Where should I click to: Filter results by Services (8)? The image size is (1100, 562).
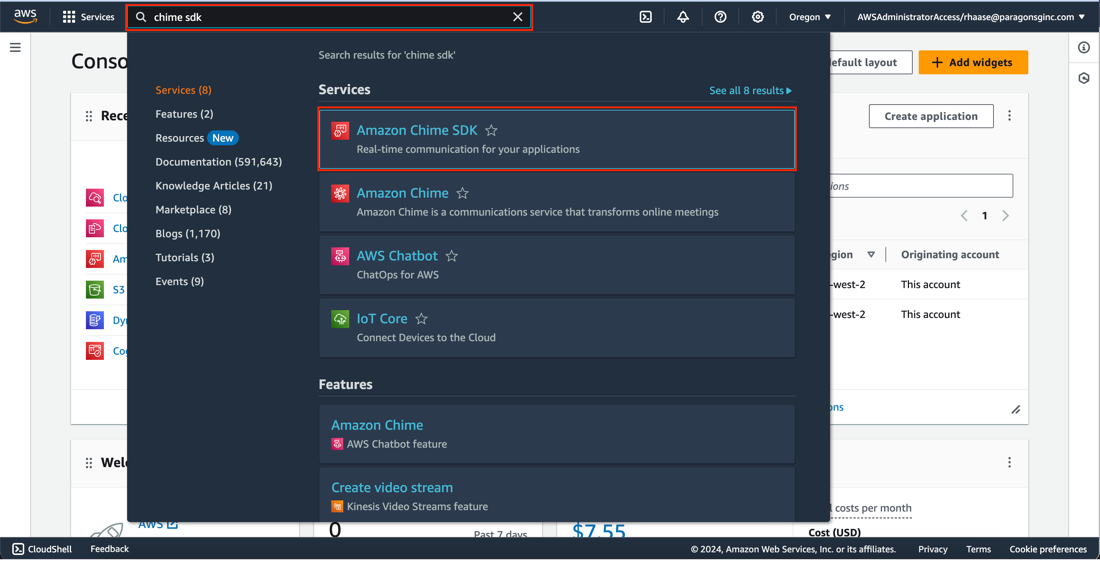[183, 90]
